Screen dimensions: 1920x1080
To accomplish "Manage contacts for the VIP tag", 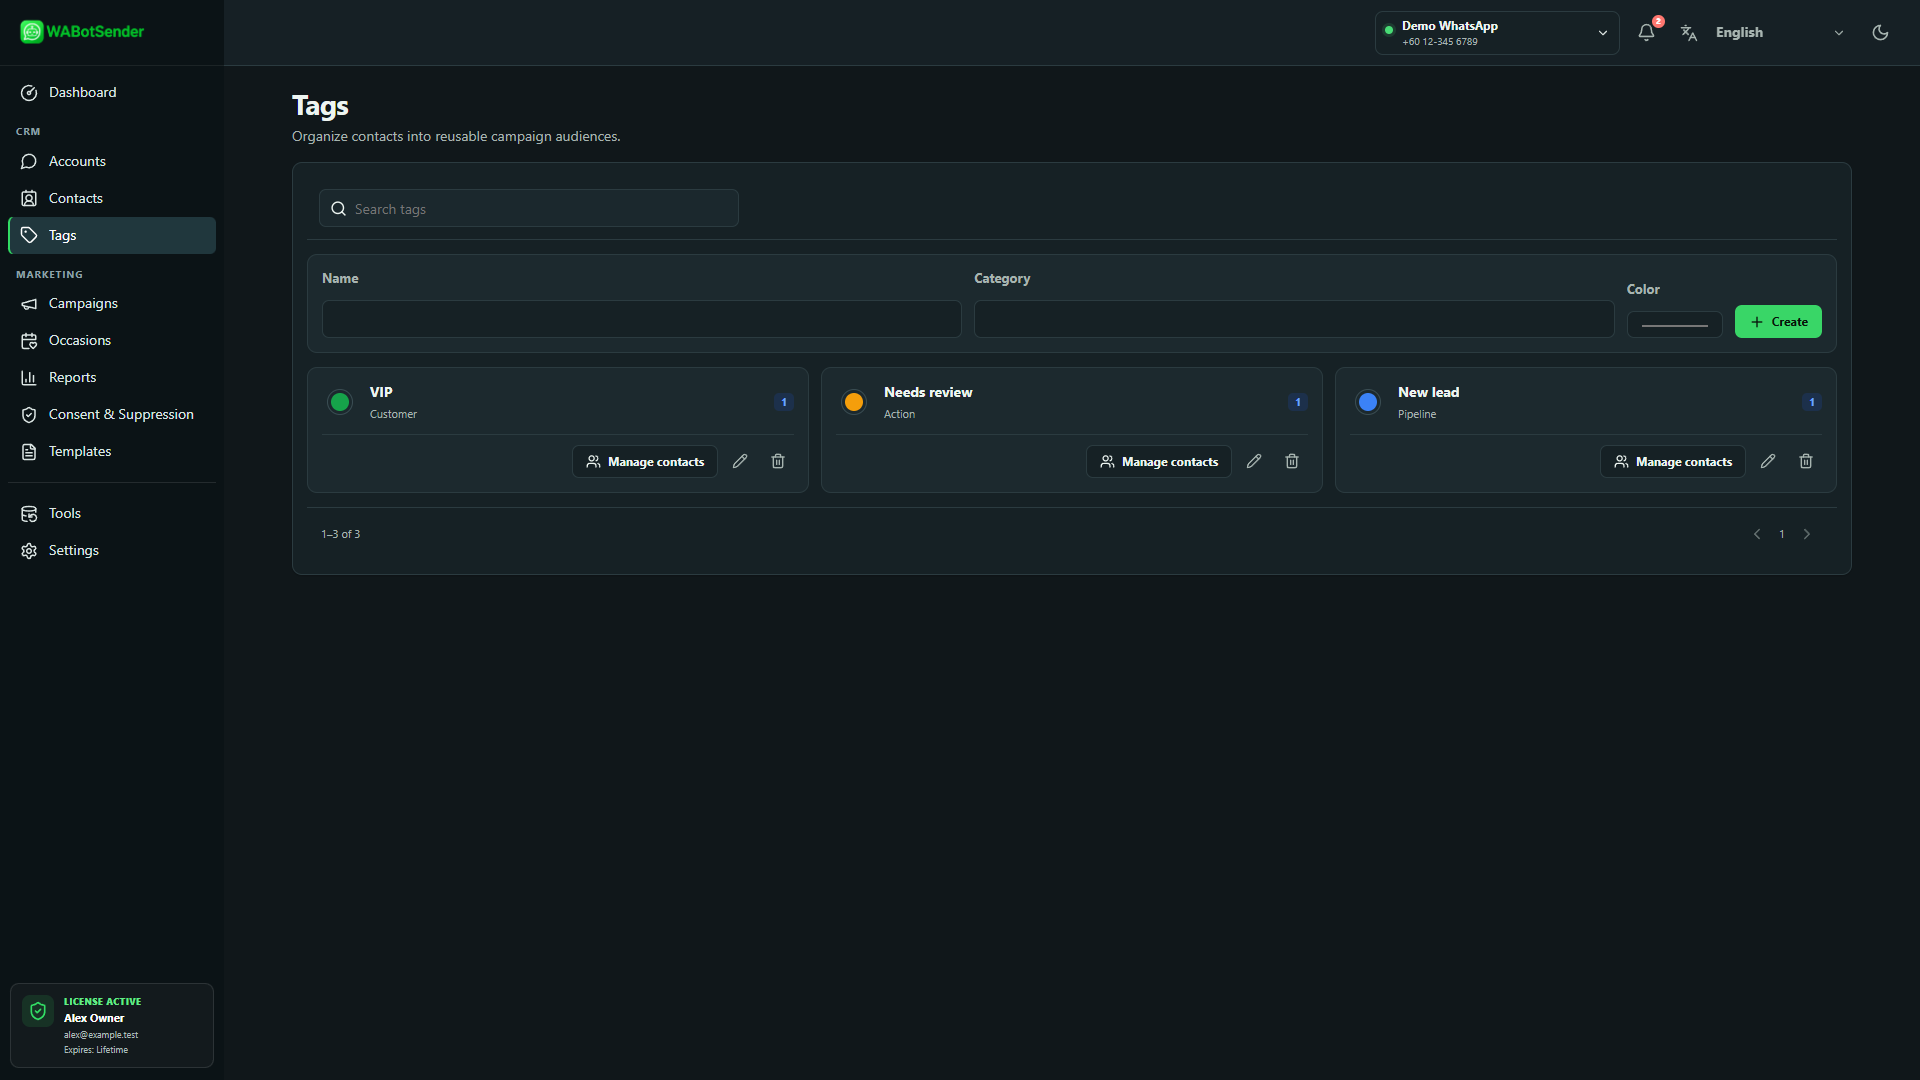I will 645,461.
